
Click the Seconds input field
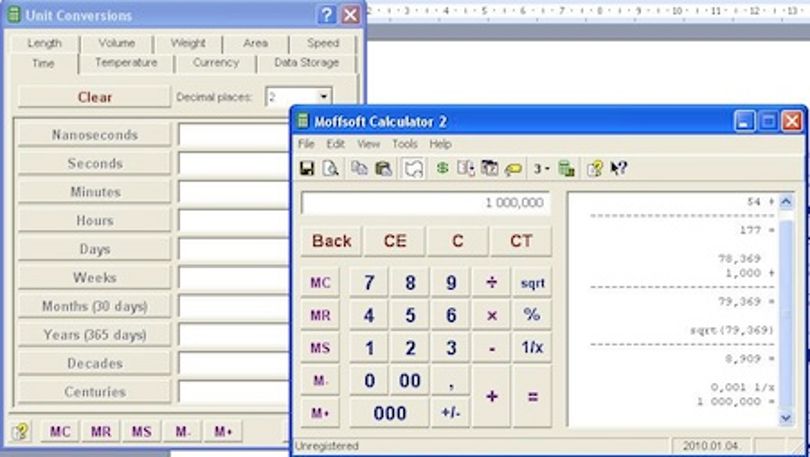pos(235,163)
